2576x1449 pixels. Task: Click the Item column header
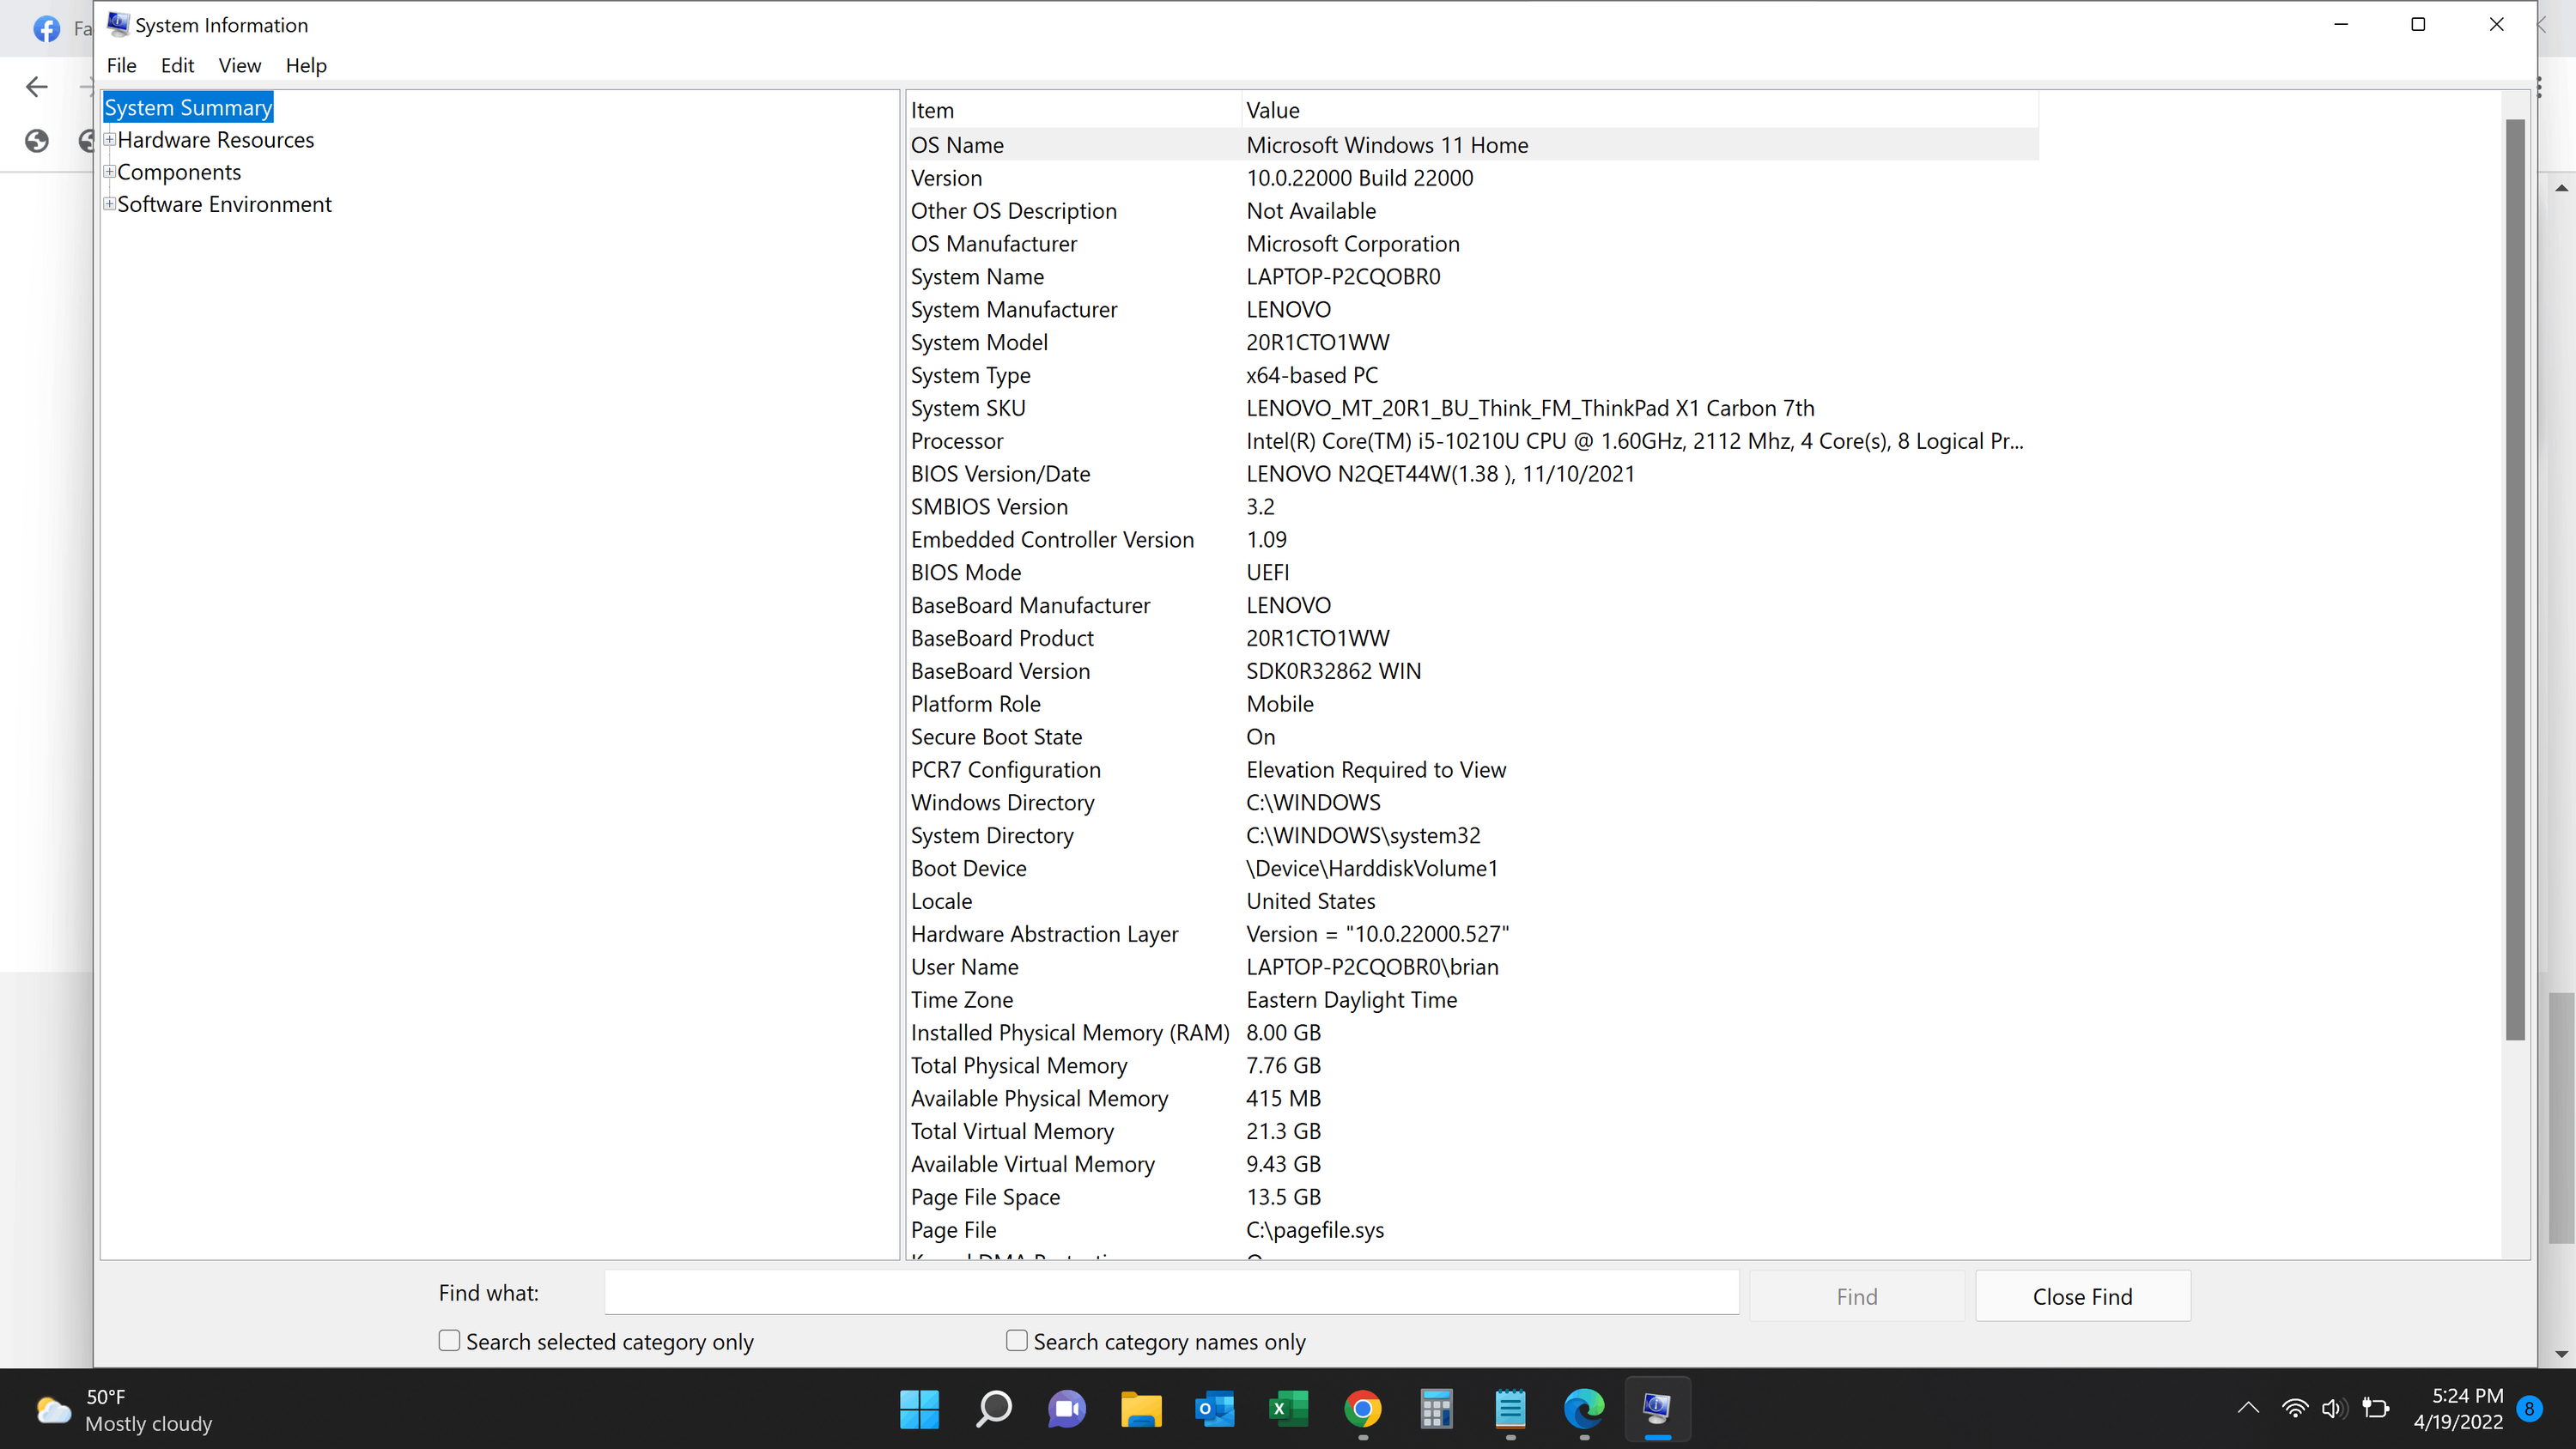pos(1073,110)
